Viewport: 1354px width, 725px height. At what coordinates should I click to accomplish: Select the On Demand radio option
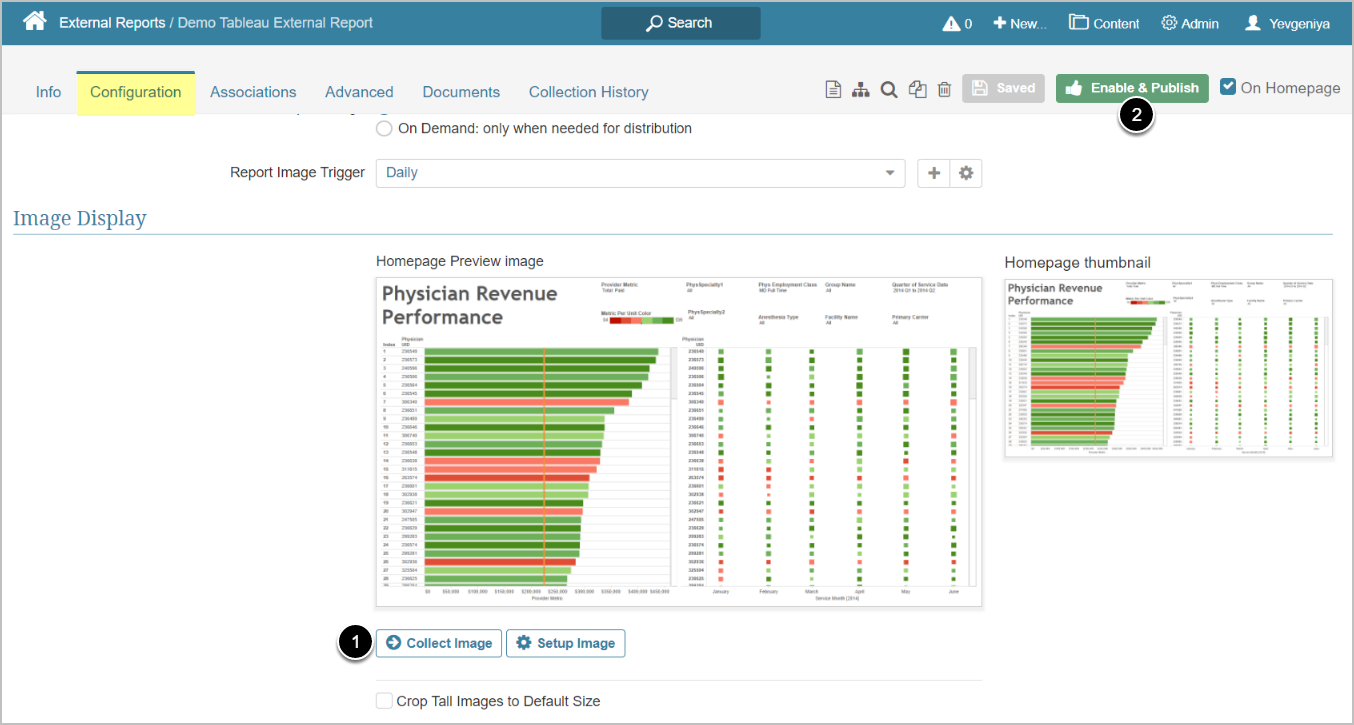pos(384,128)
